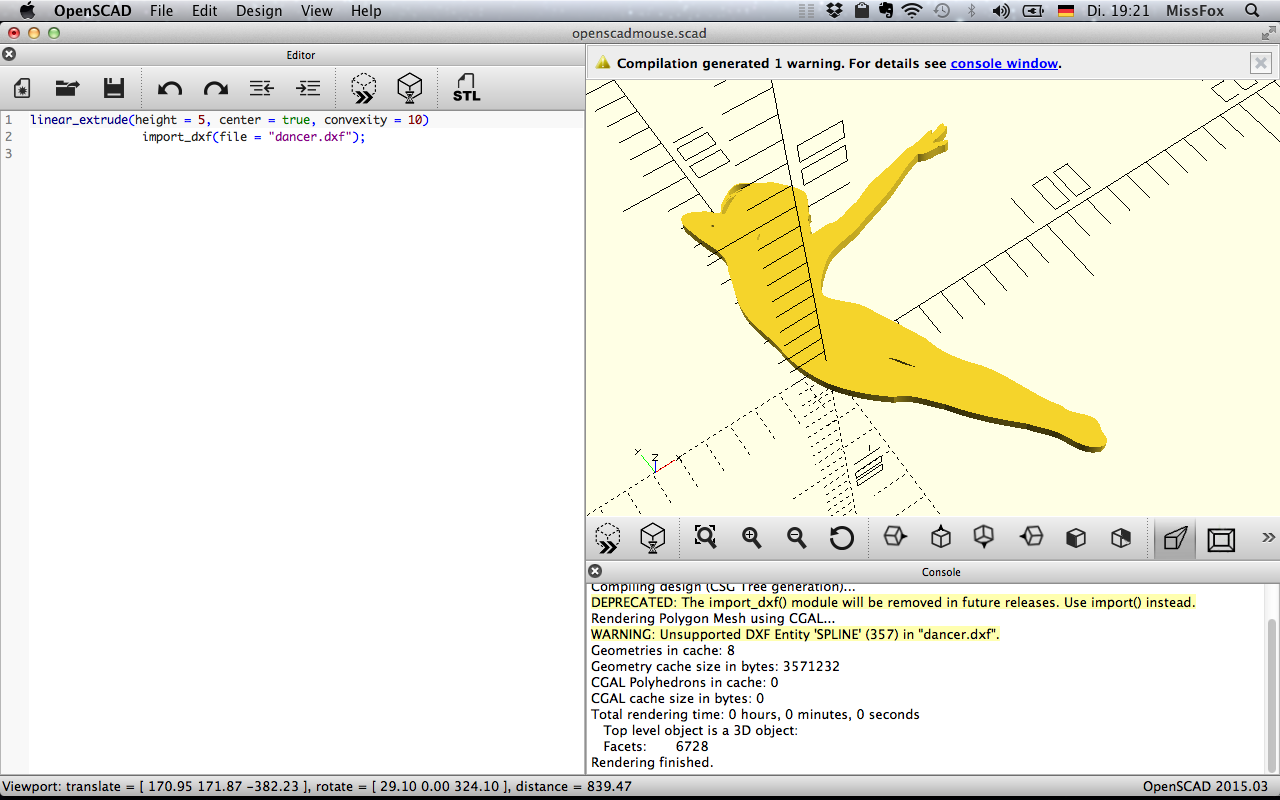
Task: Close the Console panel
Action: tap(595, 571)
